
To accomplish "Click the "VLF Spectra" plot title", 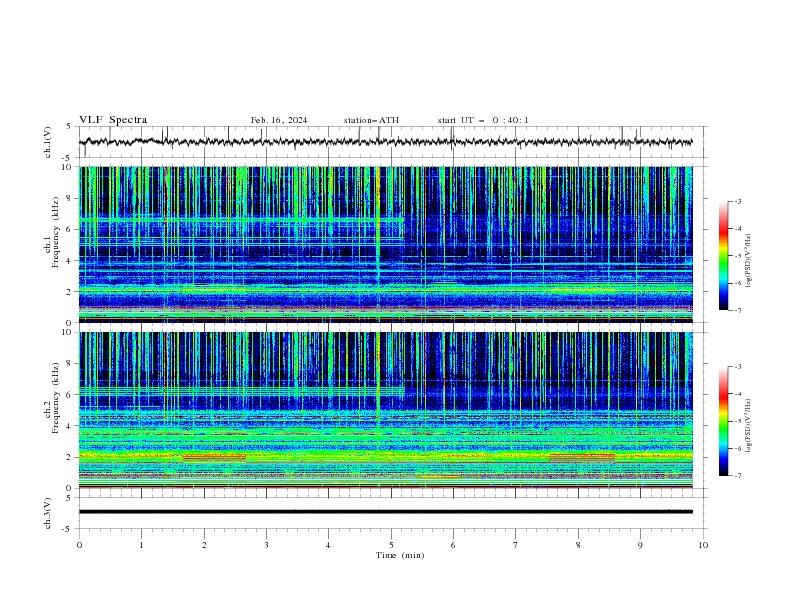I will point(113,120).
